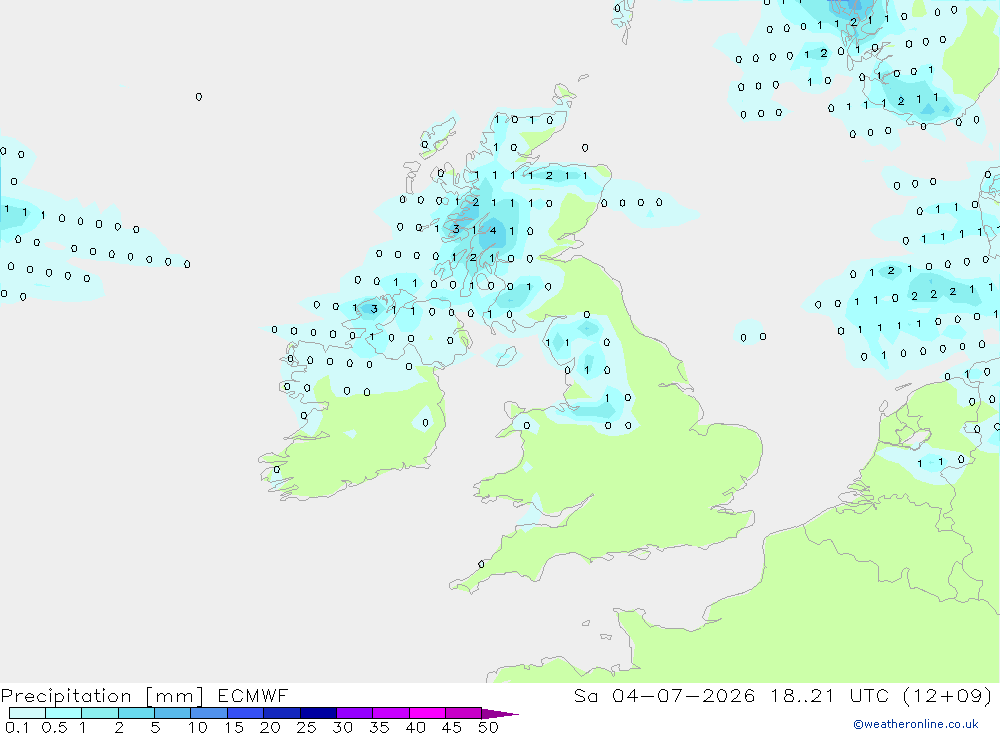1000x733 pixels.
Task: Click the '0' value on Ireland's southwest tip
Action: [276, 470]
